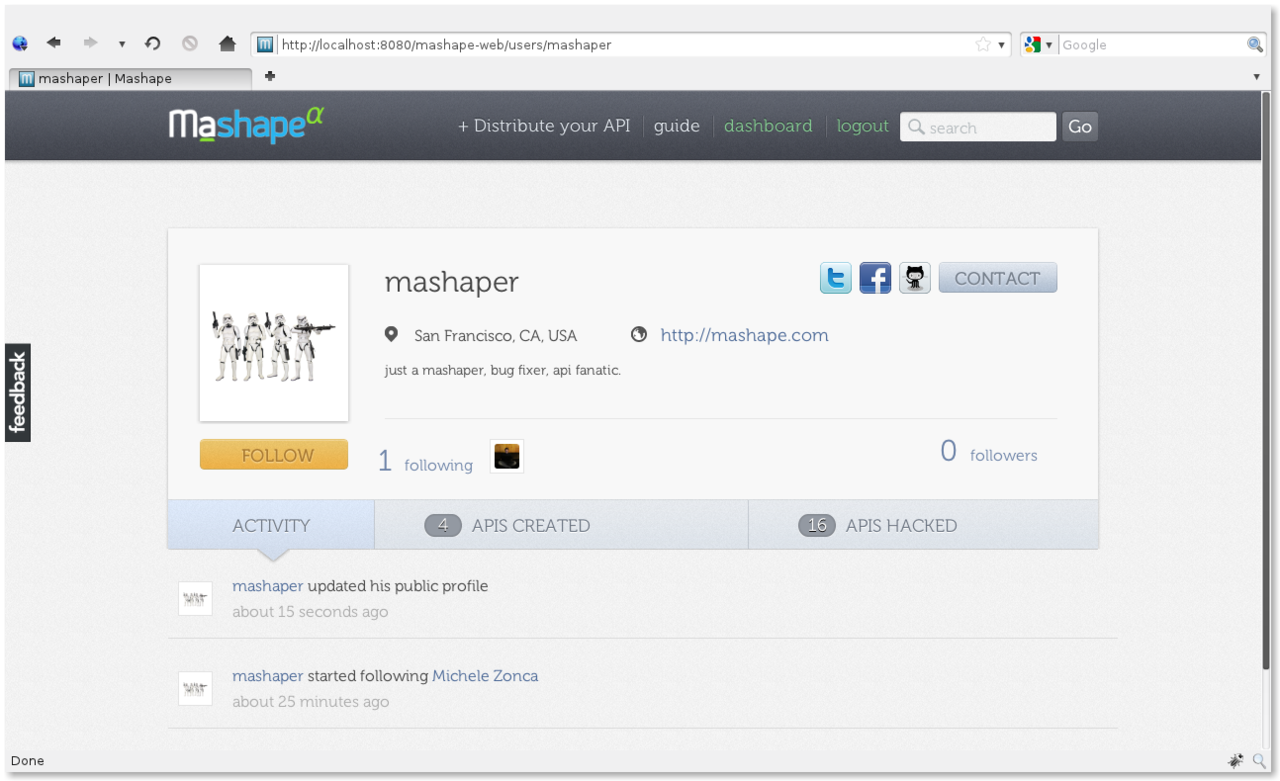Click the "mashaper" profile name heading
The width and height of the screenshot is (1280, 781).
(451, 282)
